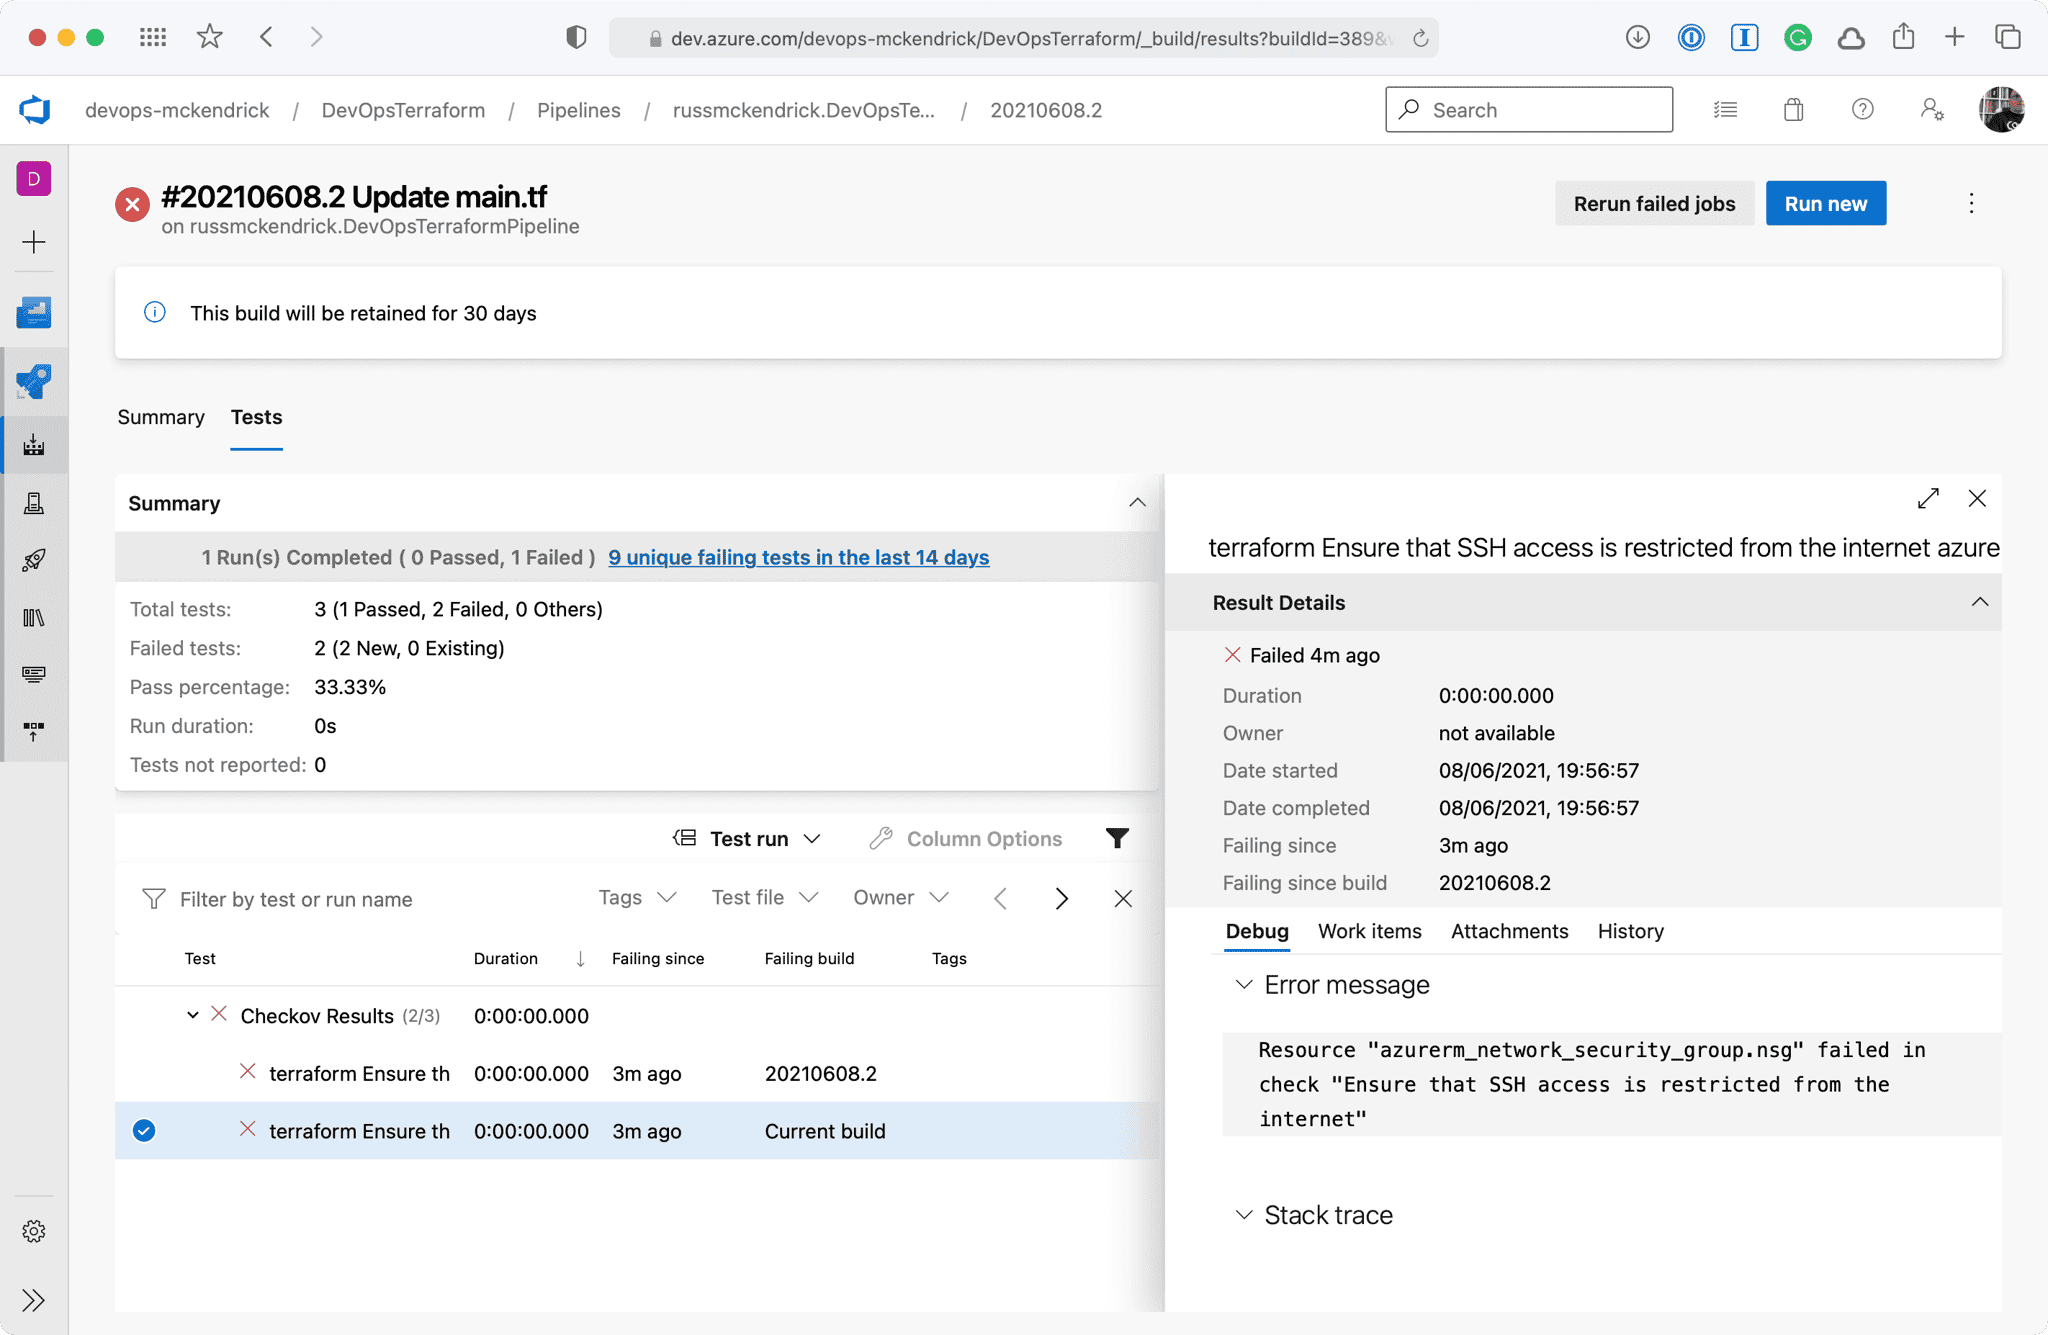Click Rerun failed jobs button
2048x1335 pixels.
click(1654, 204)
